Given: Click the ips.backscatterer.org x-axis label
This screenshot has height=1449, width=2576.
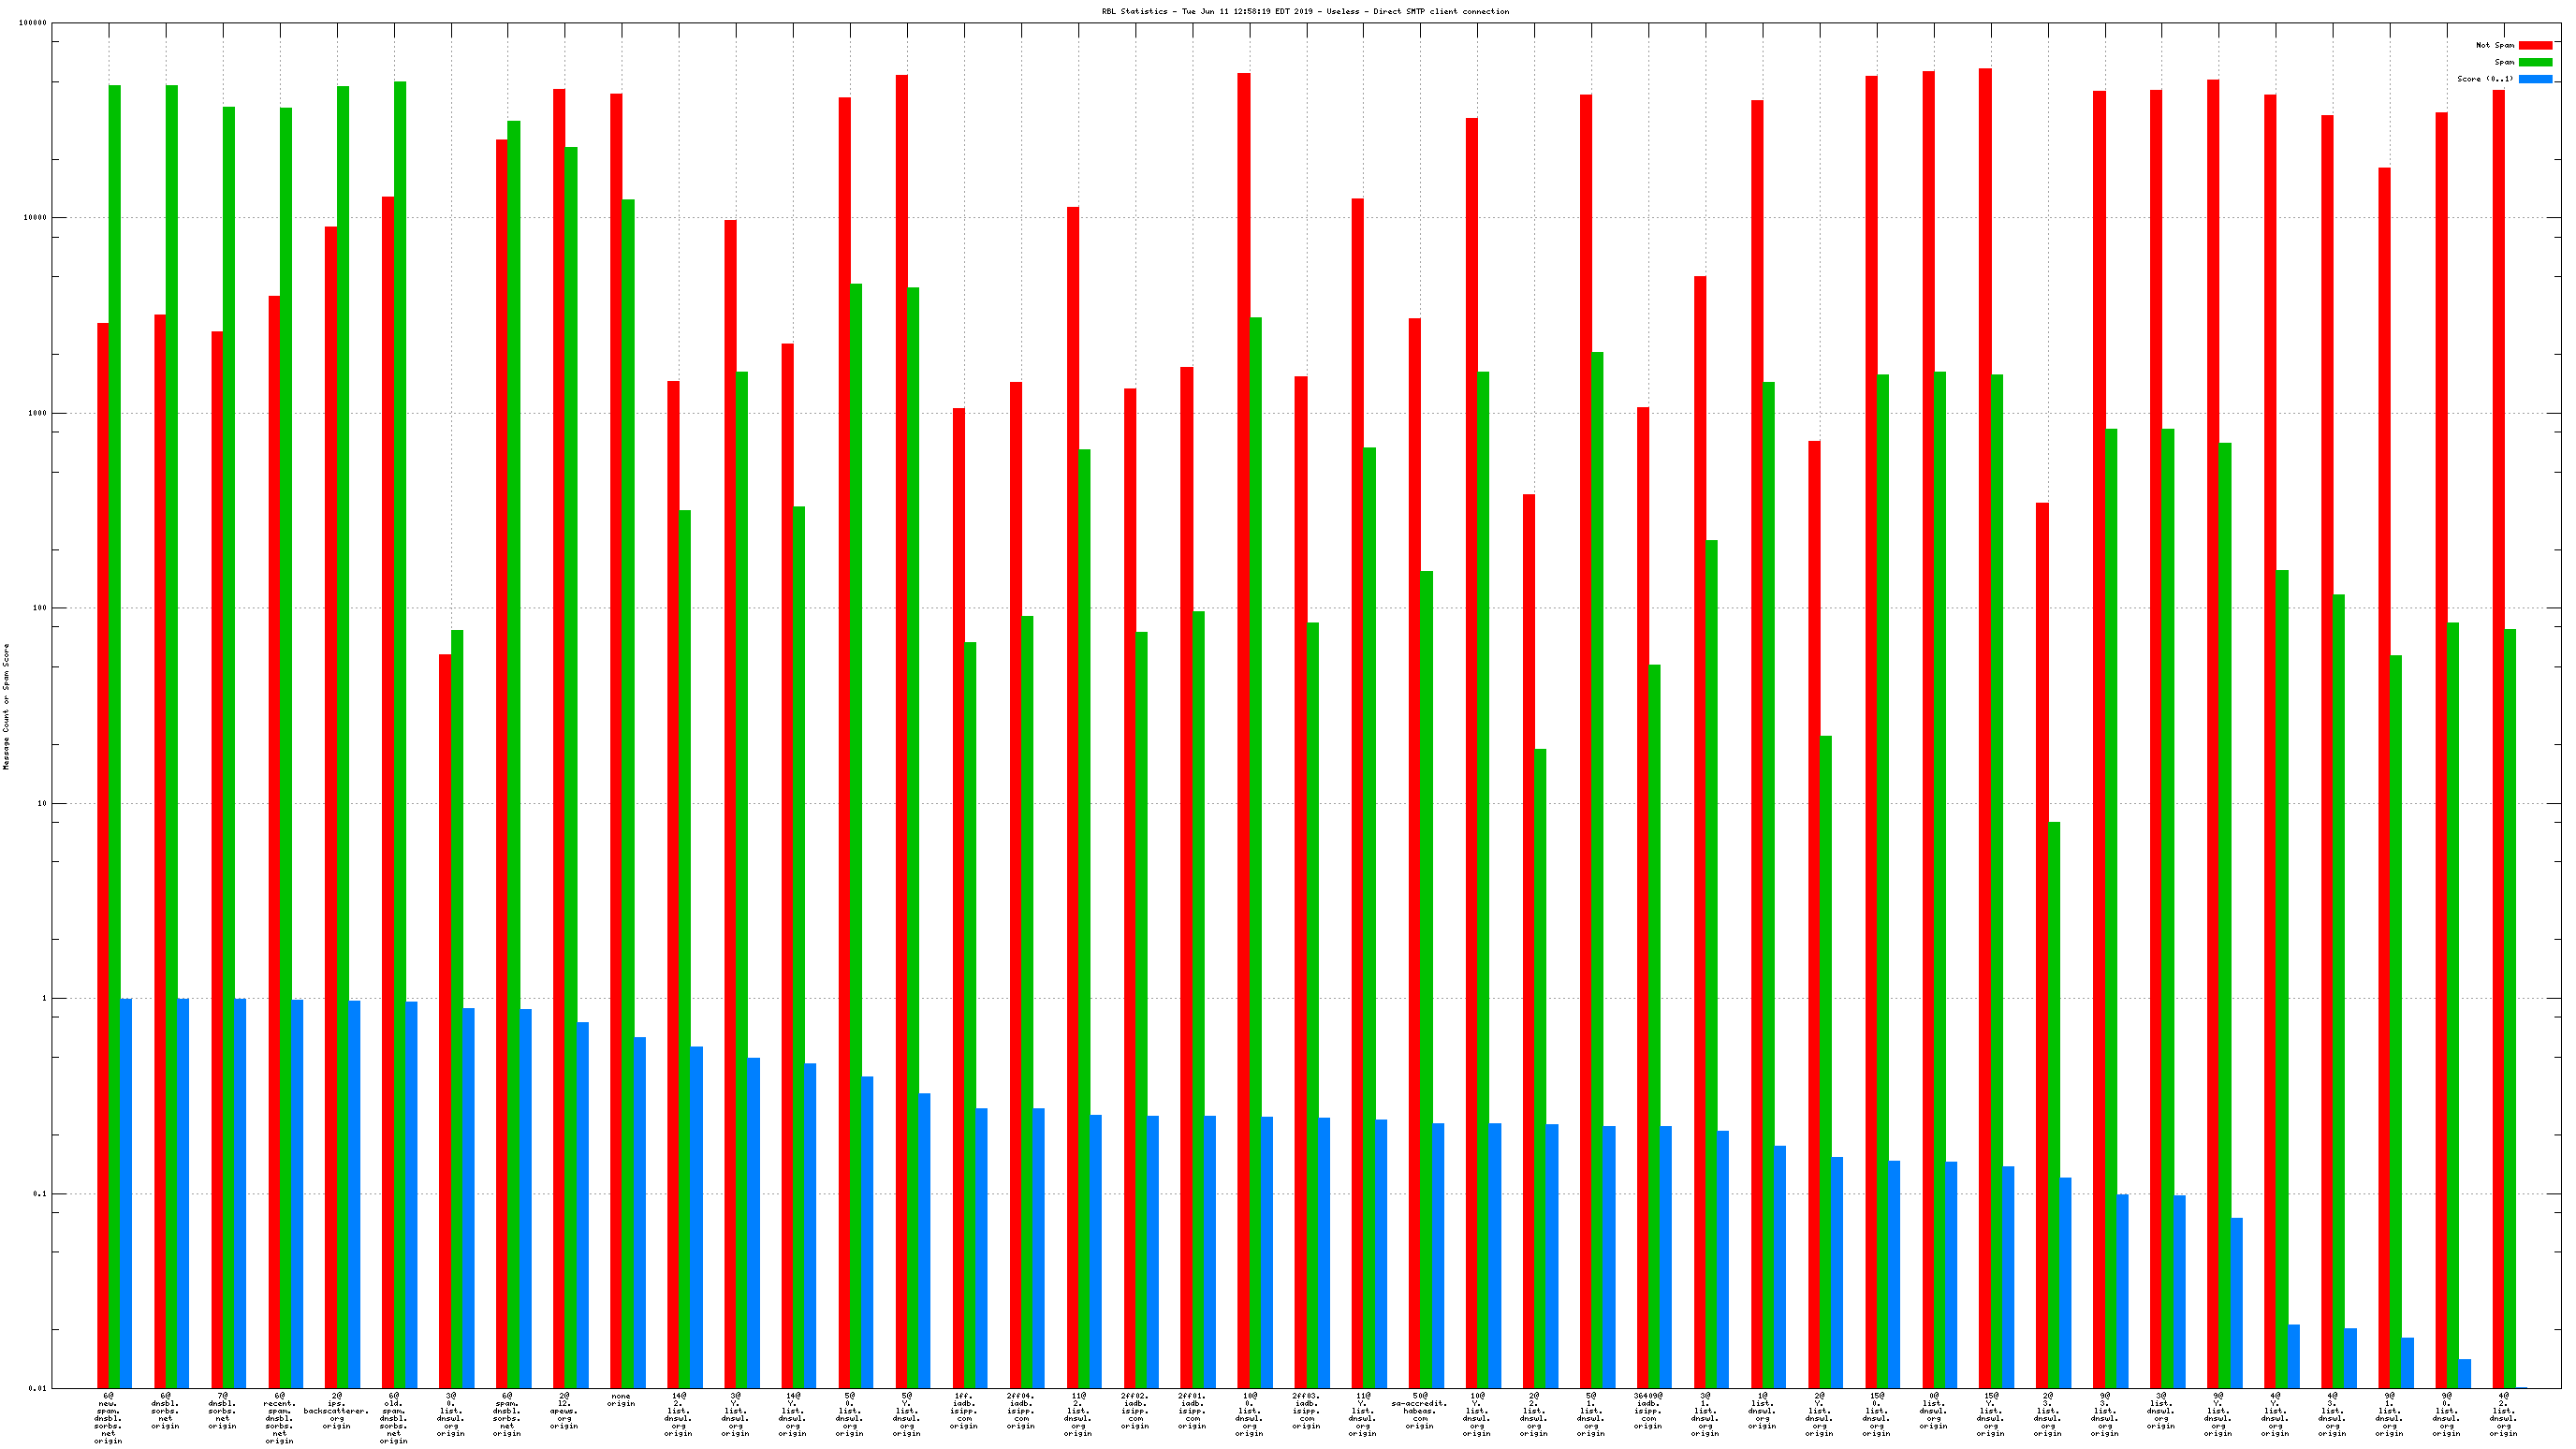Looking at the screenshot, I should 336,1410.
